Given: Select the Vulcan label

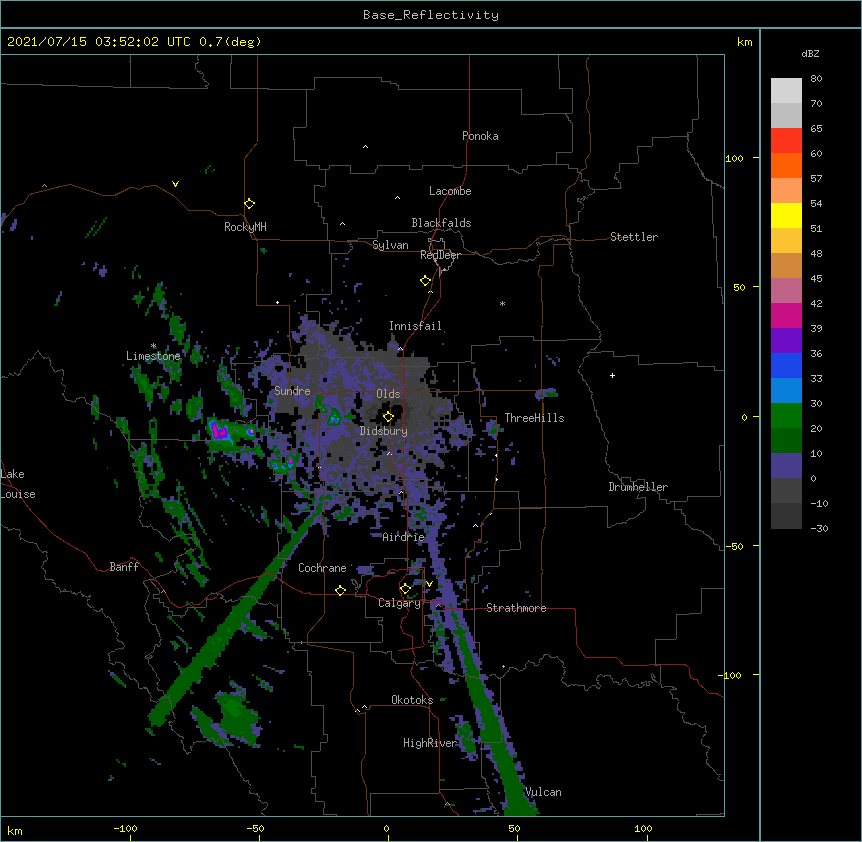Looking at the screenshot, I should click(x=544, y=792).
